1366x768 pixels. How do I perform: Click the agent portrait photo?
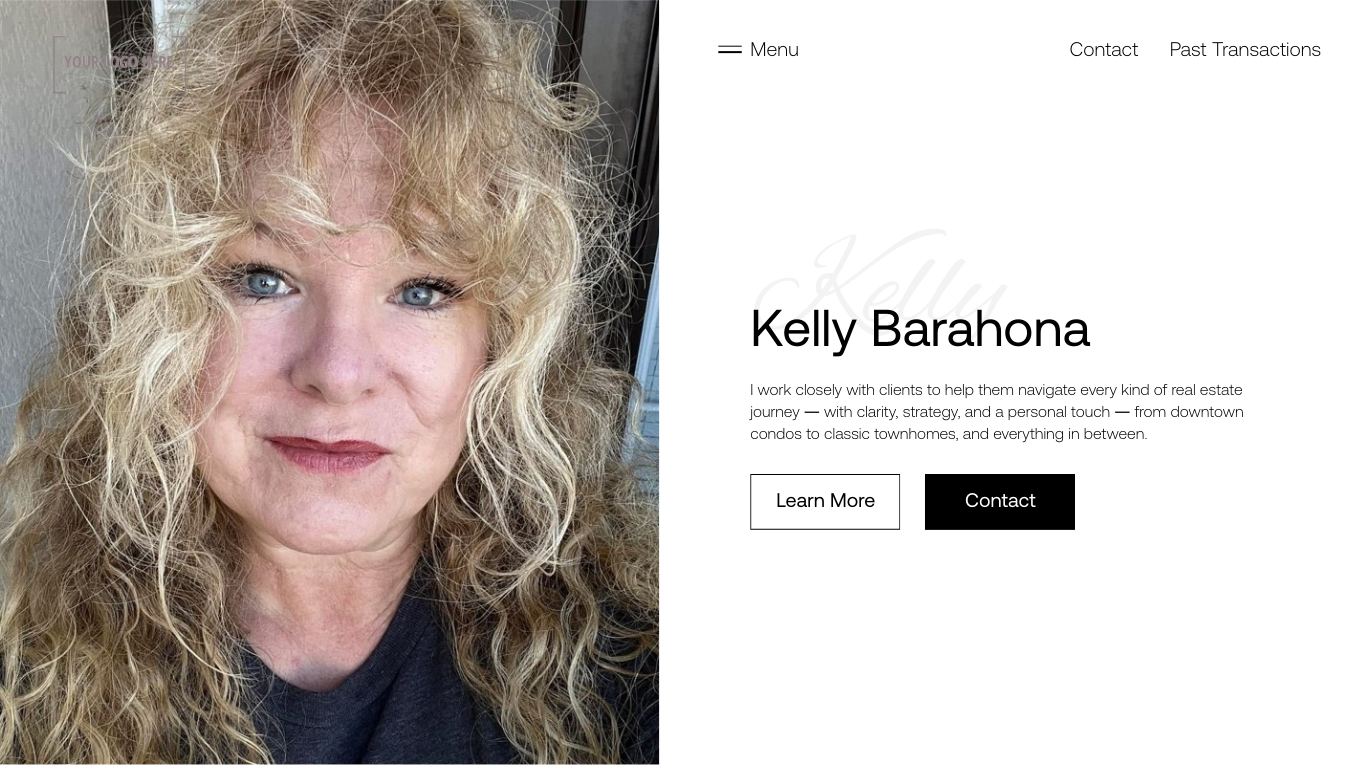tap(329, 383)
